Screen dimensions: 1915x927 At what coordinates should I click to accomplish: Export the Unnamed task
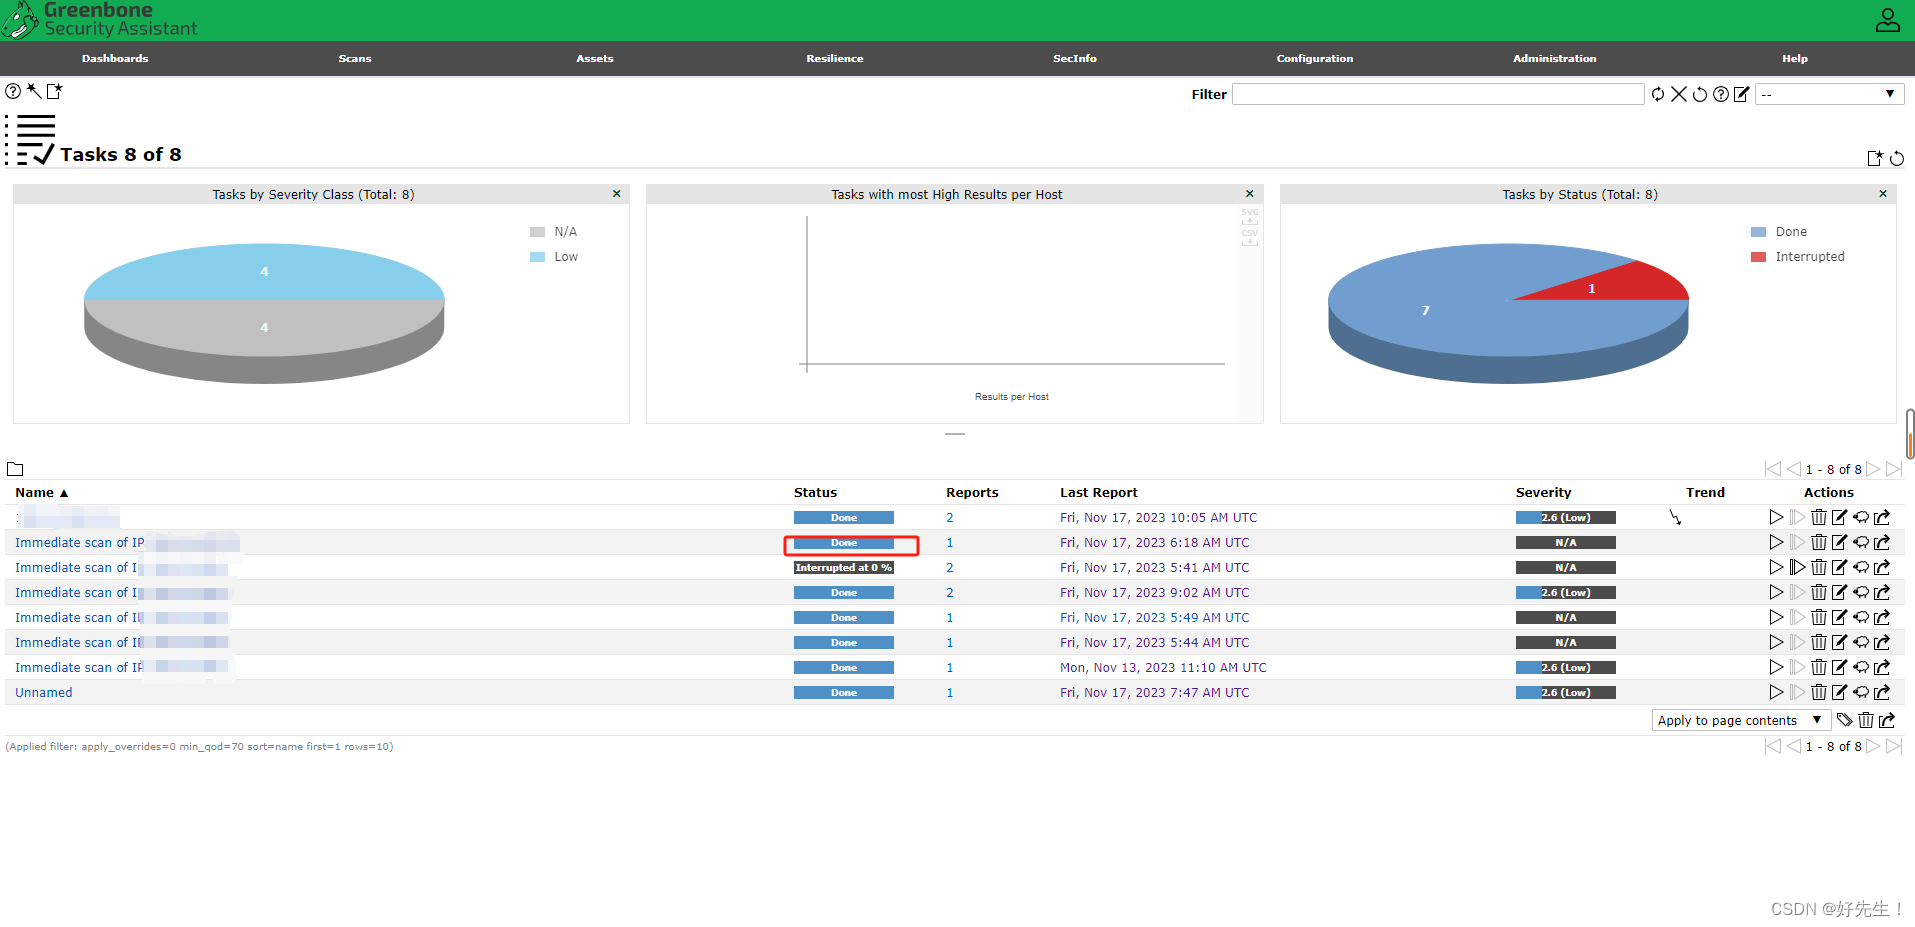click(x=1882, y=692)
